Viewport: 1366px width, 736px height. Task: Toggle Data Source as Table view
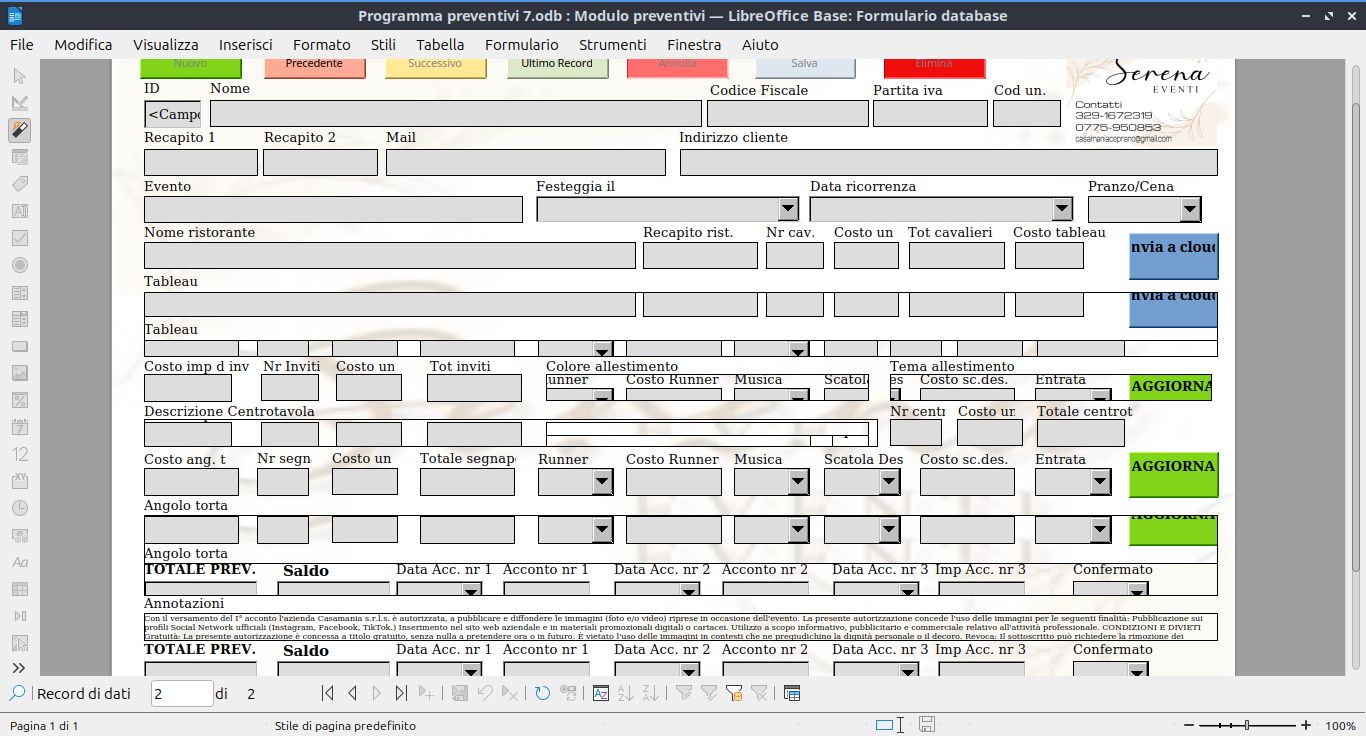(x=791, y=693)
